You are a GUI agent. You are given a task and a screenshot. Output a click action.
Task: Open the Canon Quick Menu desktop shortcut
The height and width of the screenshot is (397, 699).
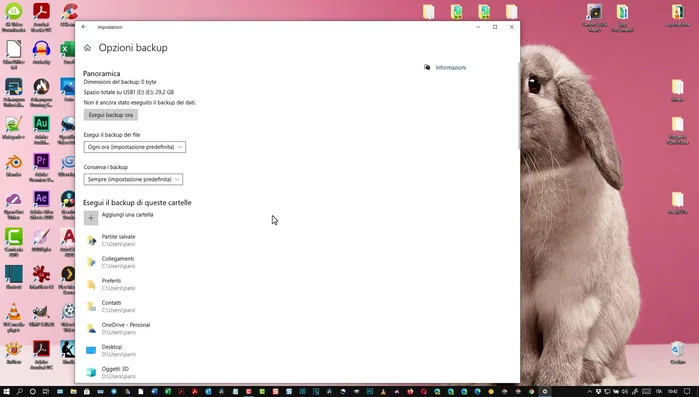pyautogui.click(x=594, y=18)
